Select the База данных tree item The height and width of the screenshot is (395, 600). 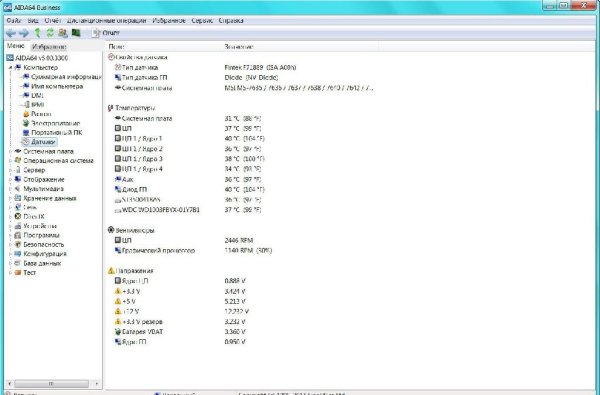click(38, 263)
